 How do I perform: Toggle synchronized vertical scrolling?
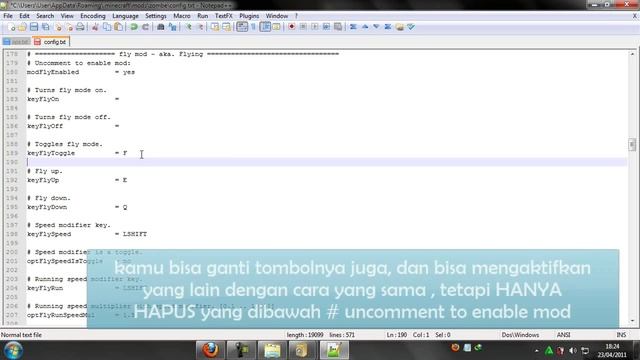(215, 27)
